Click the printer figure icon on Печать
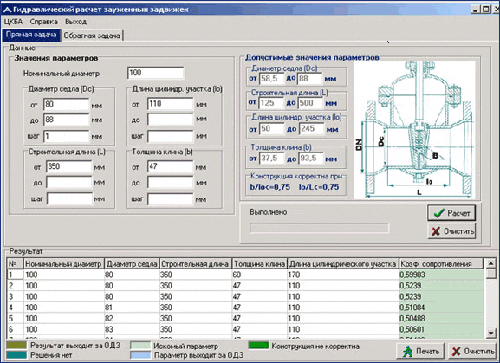This screenshot has height=363, width=500. (407, 352)
